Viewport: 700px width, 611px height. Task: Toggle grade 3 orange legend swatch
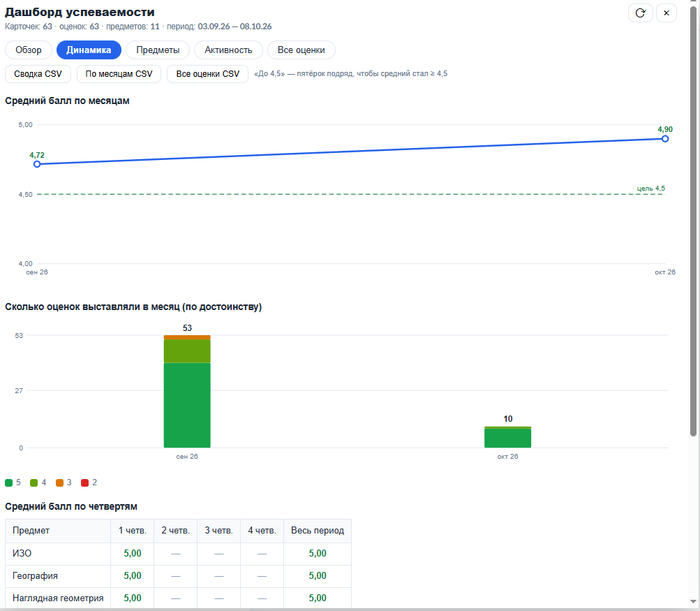point(59,483)
